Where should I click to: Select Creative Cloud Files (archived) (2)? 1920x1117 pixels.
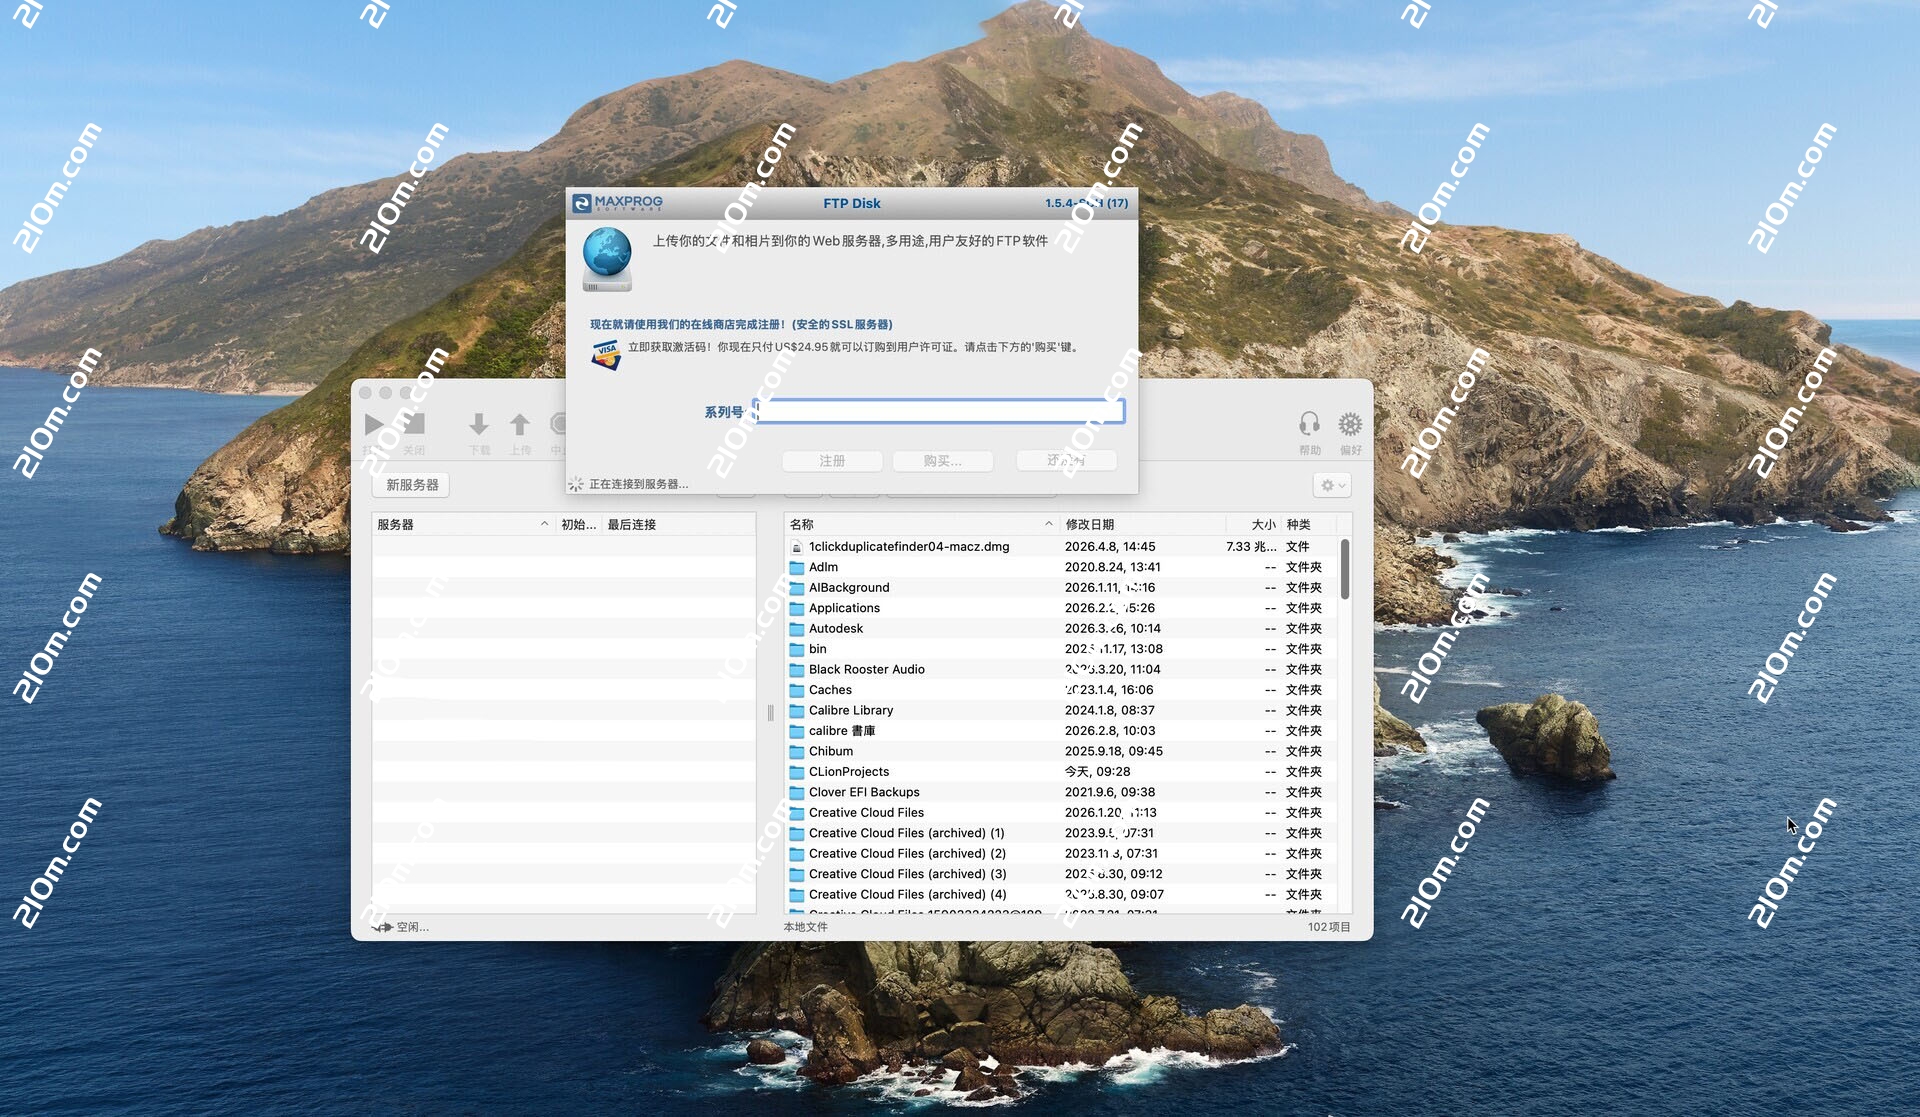coord(1062,854)
